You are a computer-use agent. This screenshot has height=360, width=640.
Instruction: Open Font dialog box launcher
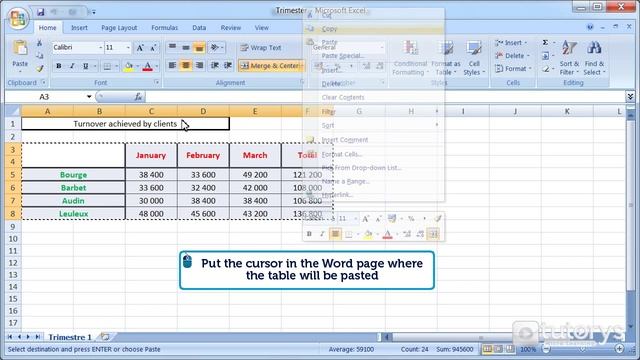point(157,82)
